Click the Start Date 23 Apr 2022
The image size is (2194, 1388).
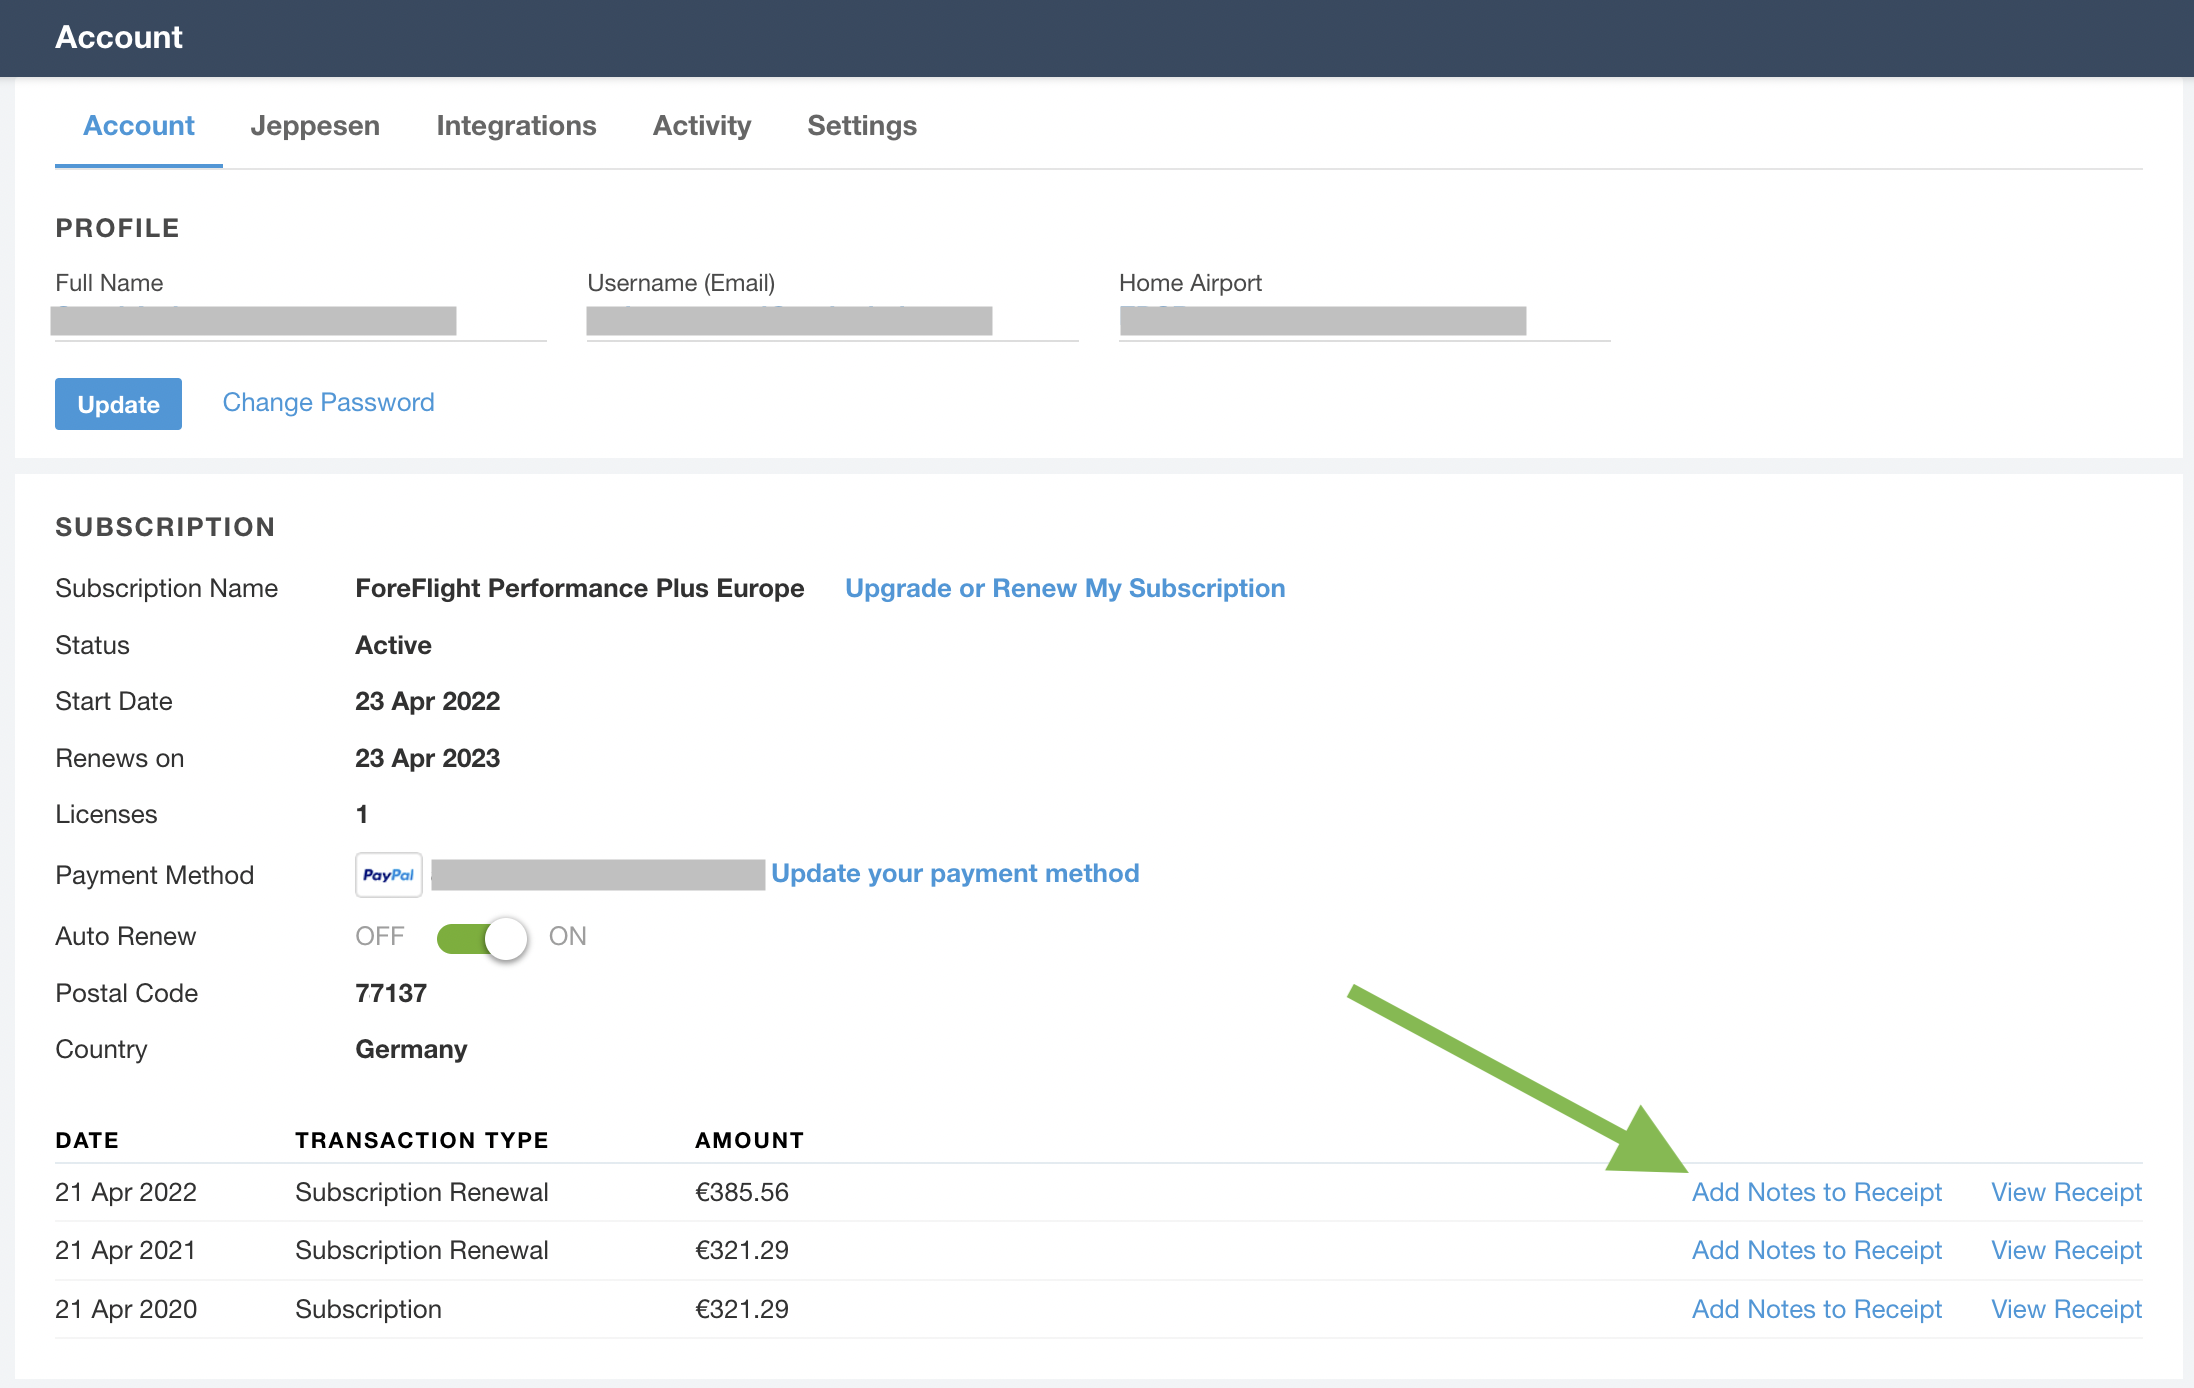427,701
